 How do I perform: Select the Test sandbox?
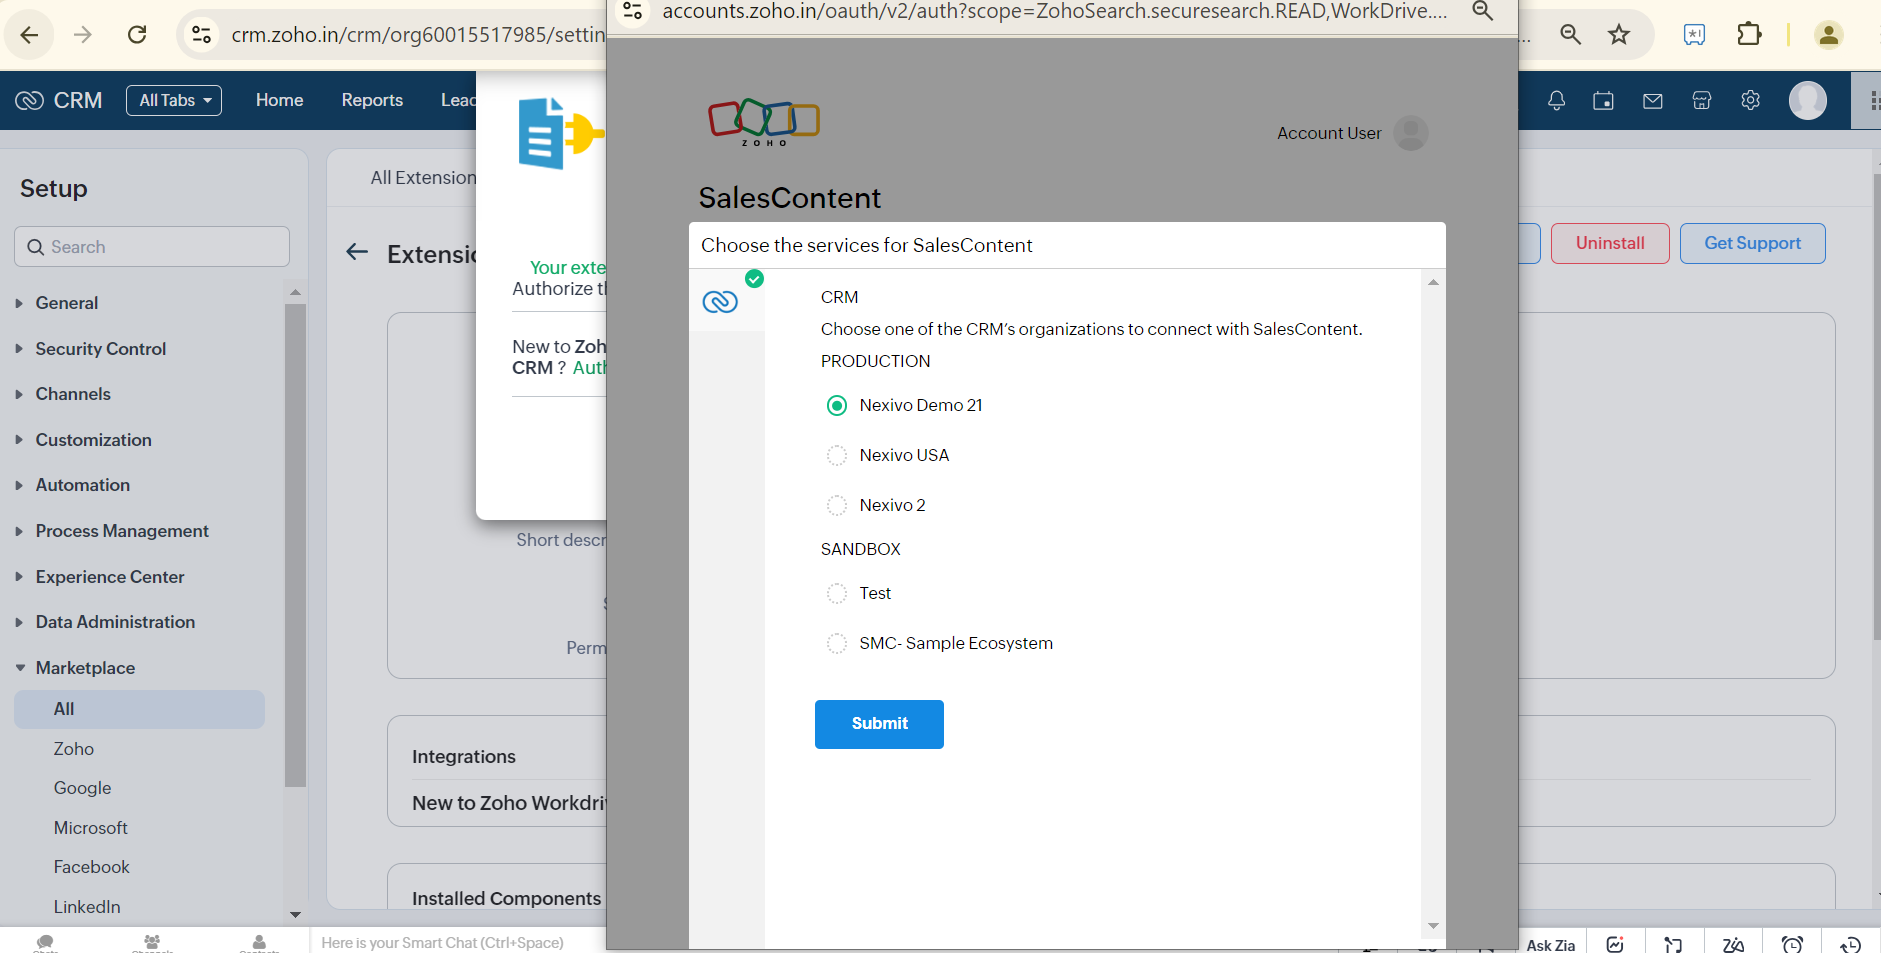(837, 593)
